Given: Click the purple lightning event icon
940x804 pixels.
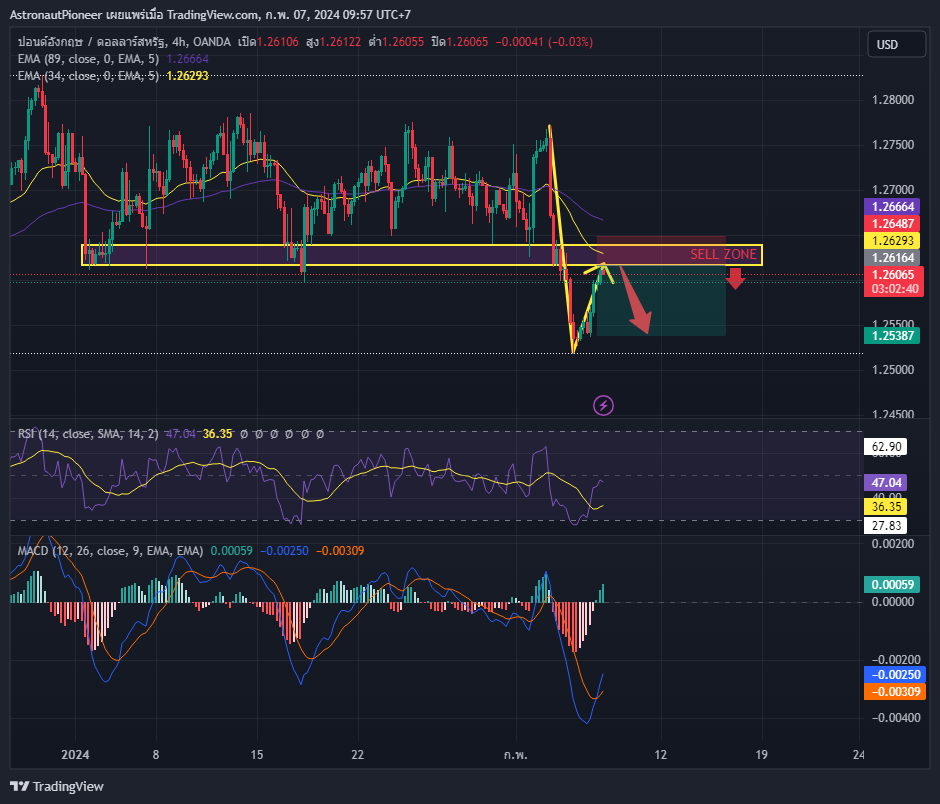Looking at the screenshot, I should (x=603, y=405).
